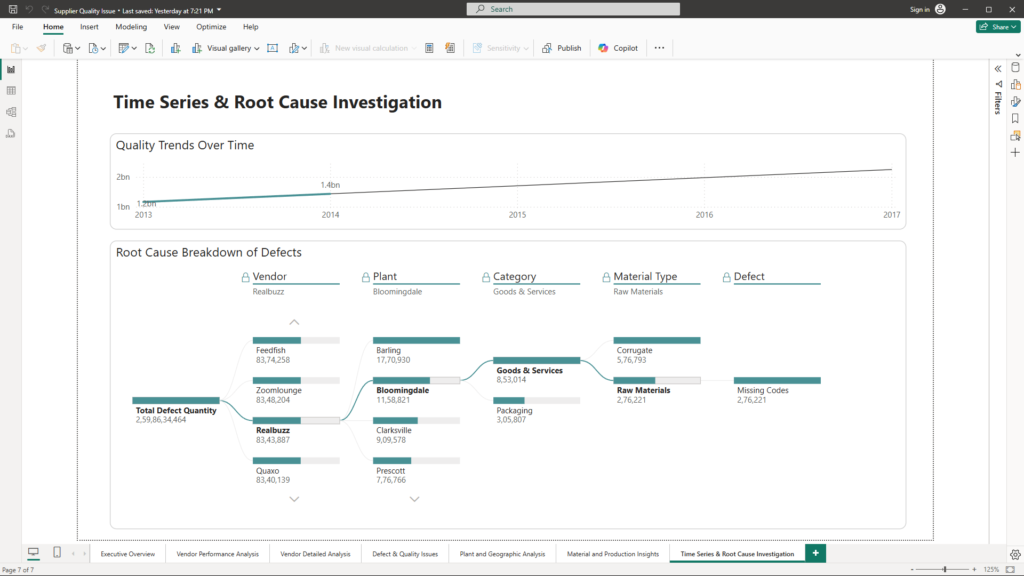
Task: Click the Copilot icon in ribbon
Action: click(603, 48)
